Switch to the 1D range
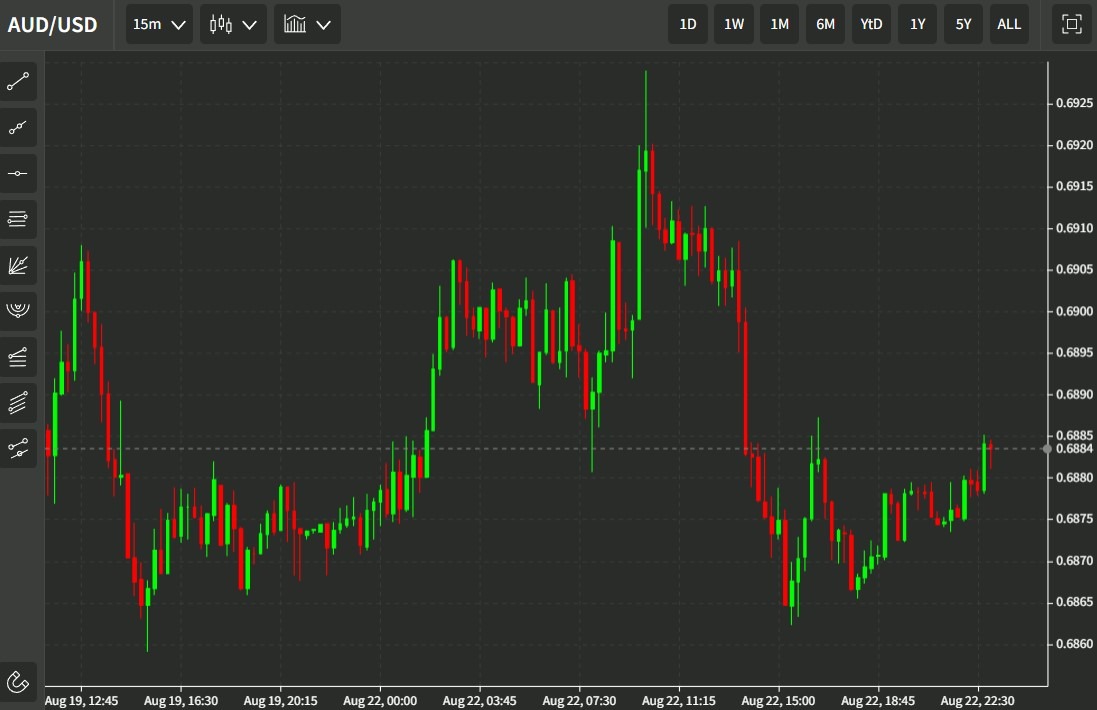1097x710 pixels. 688,24
